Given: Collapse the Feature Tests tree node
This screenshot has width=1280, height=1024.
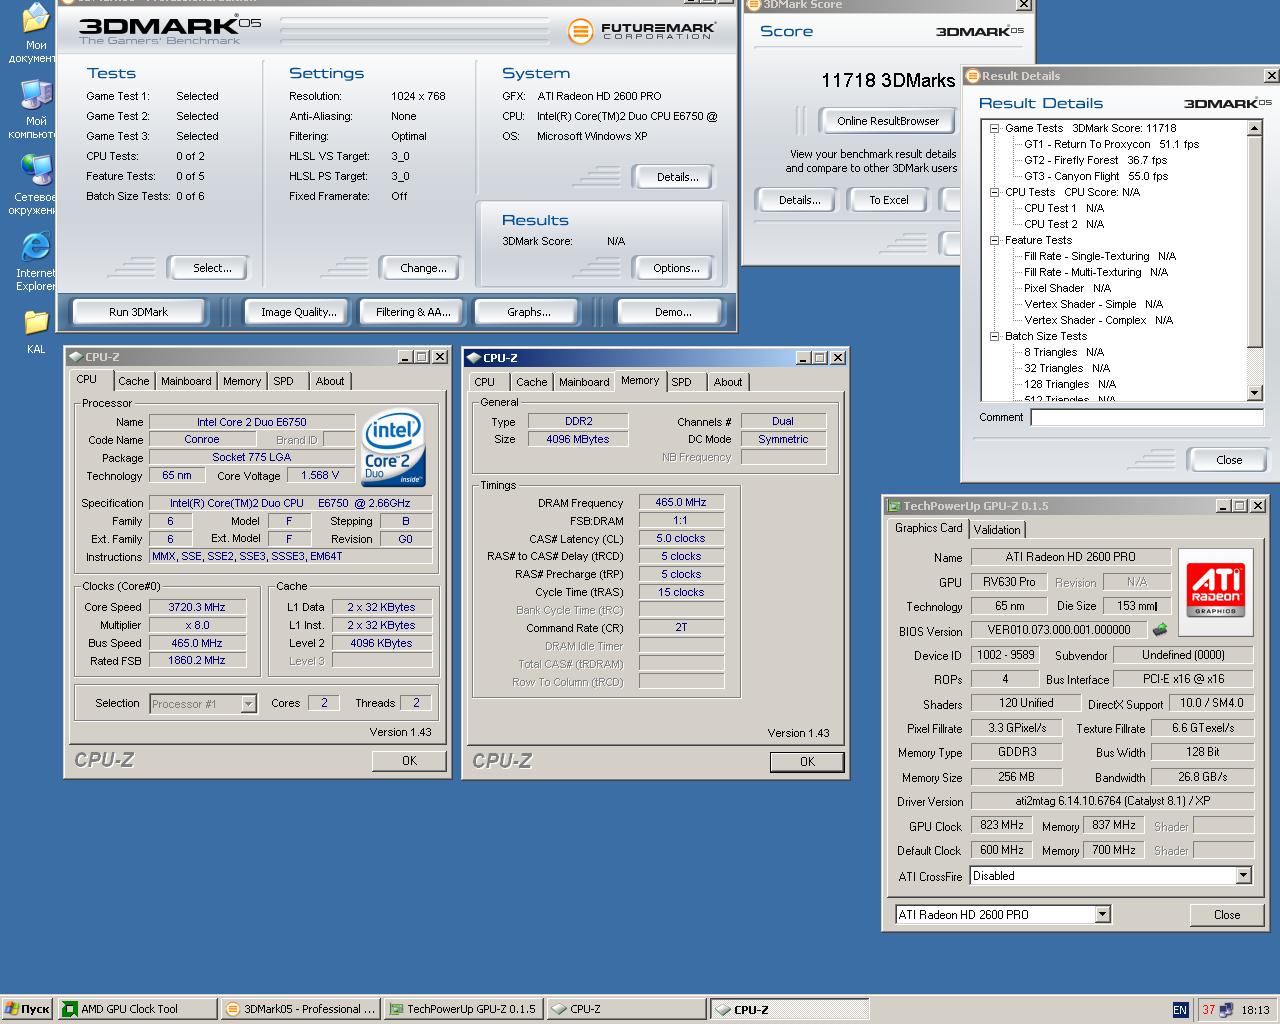Looking at the screenshot, I should tap(995, 240).
